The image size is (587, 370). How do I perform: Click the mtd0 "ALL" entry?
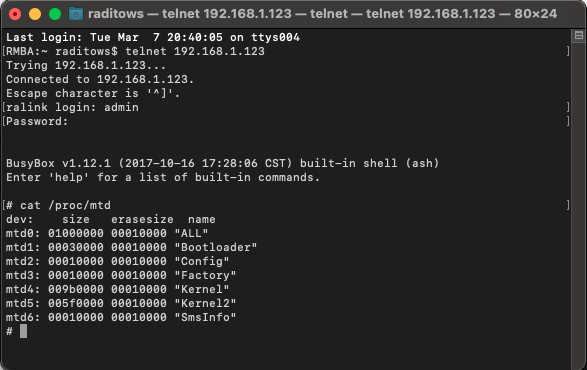point(107,234)
